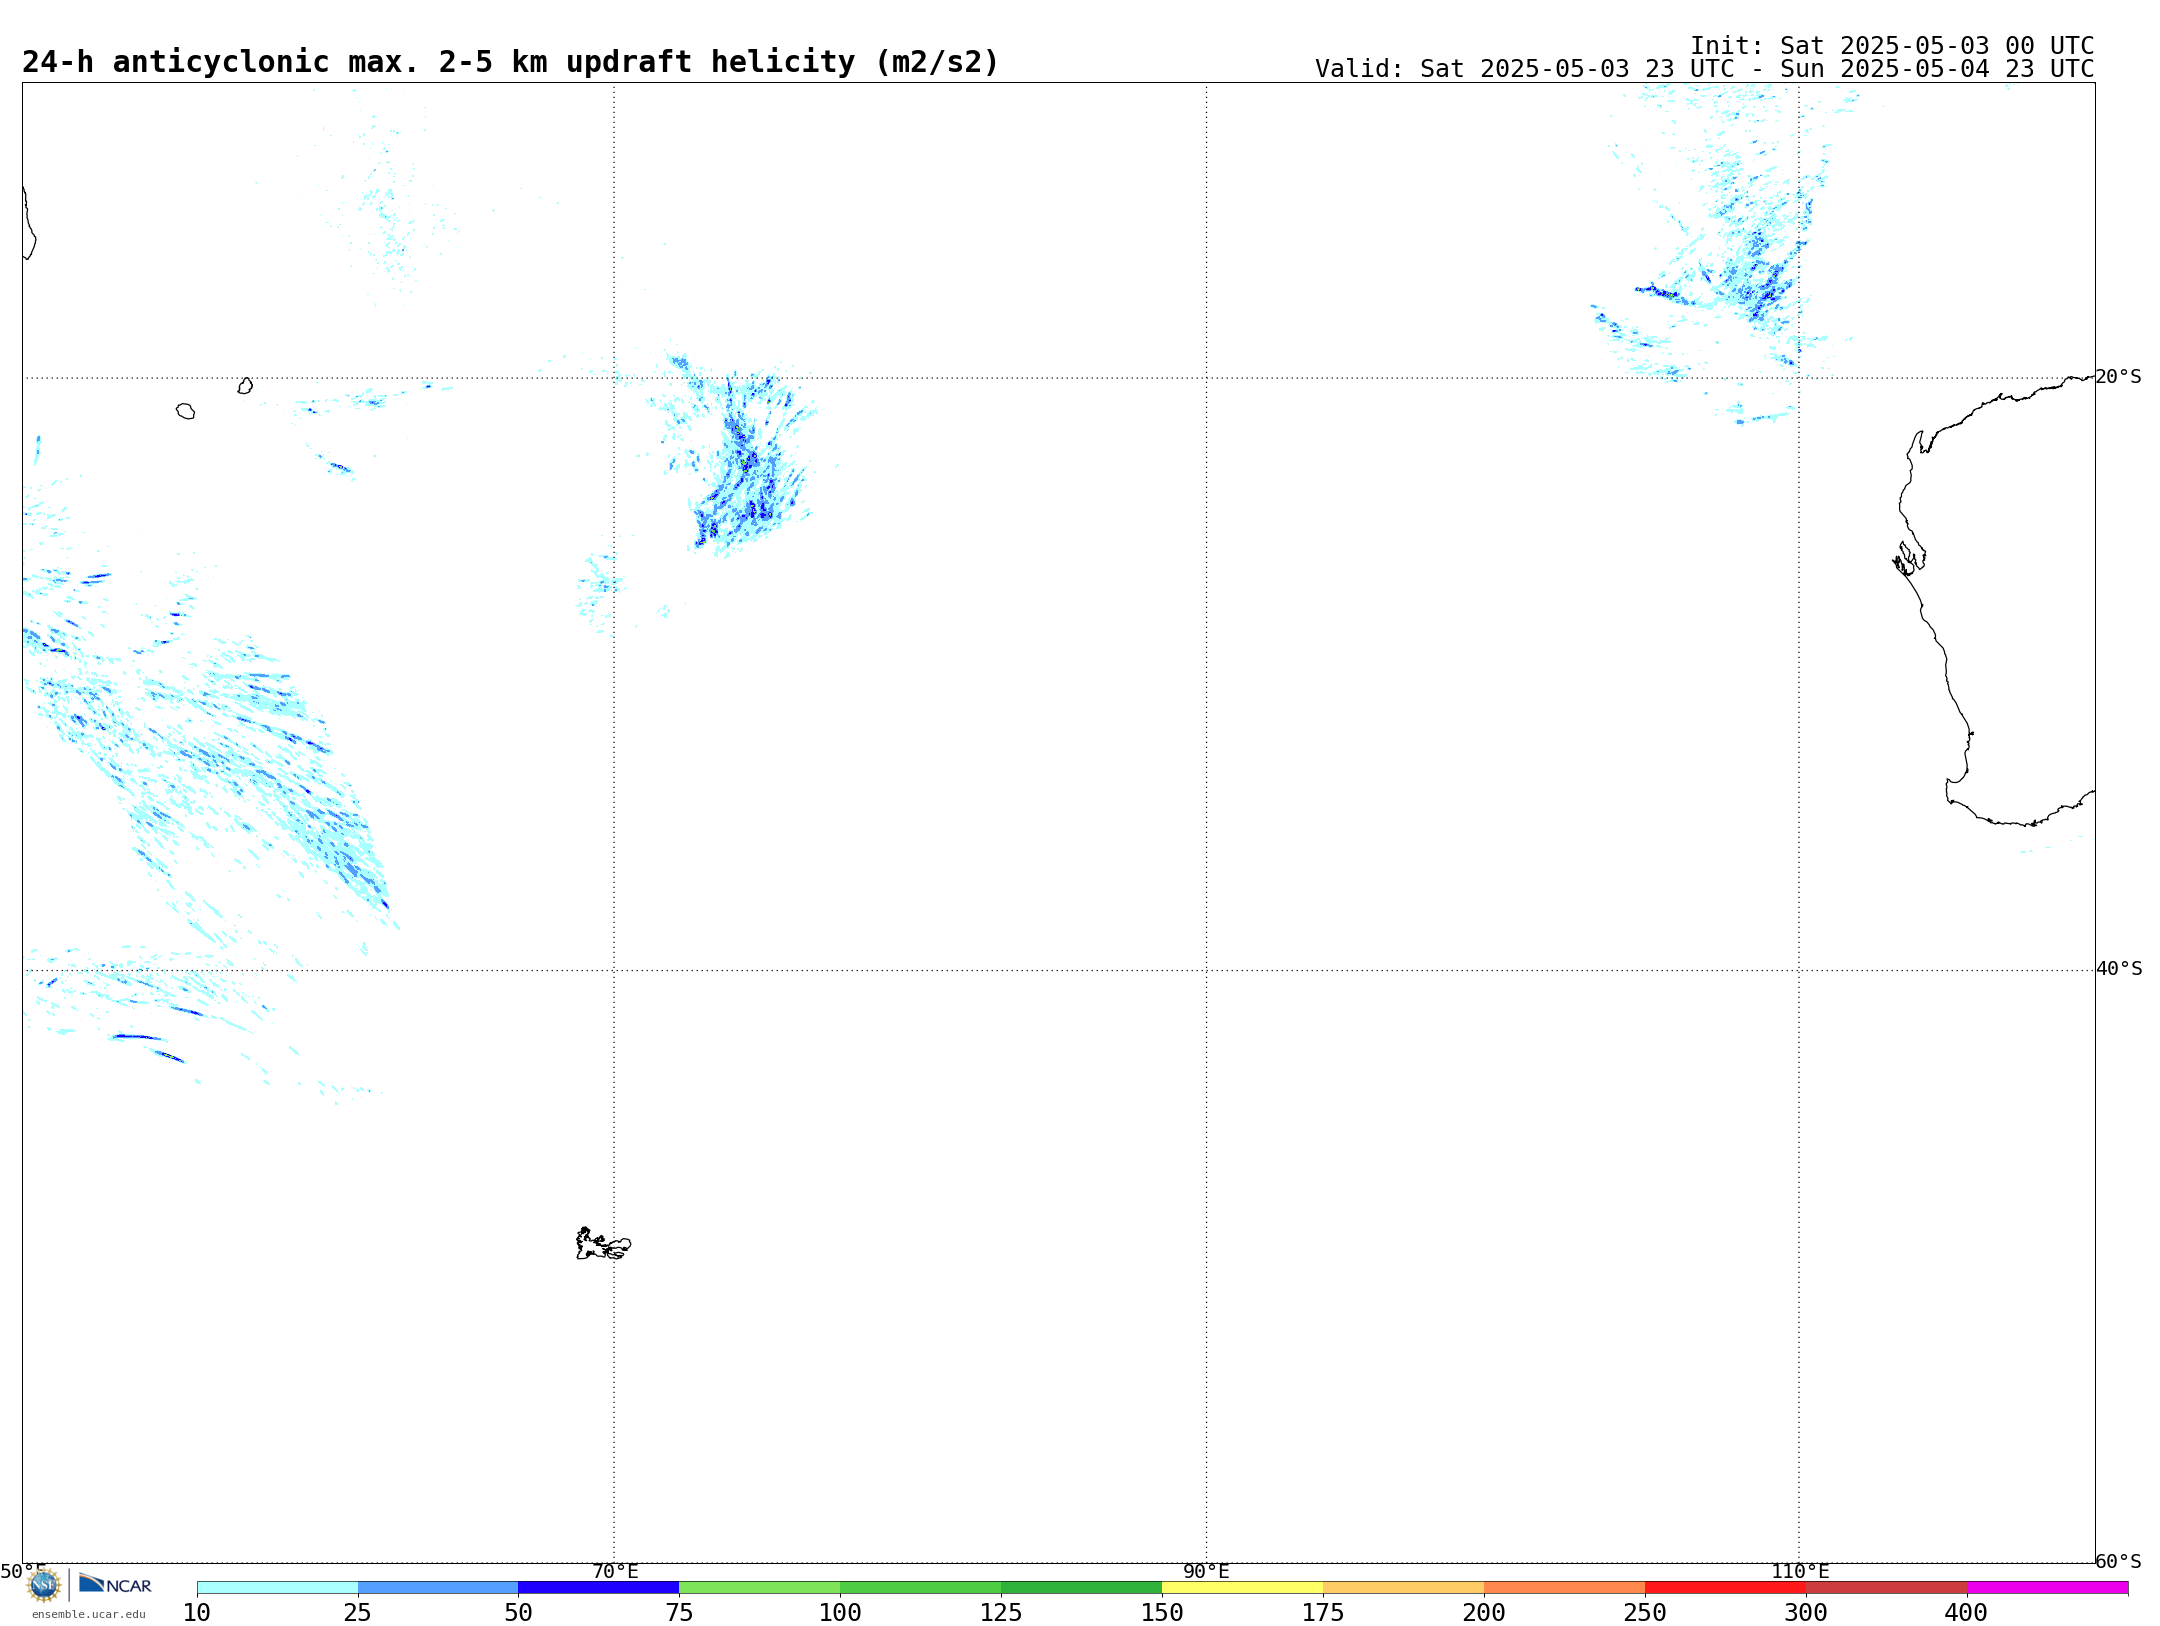Click the colorbar label 300

1806,1613
